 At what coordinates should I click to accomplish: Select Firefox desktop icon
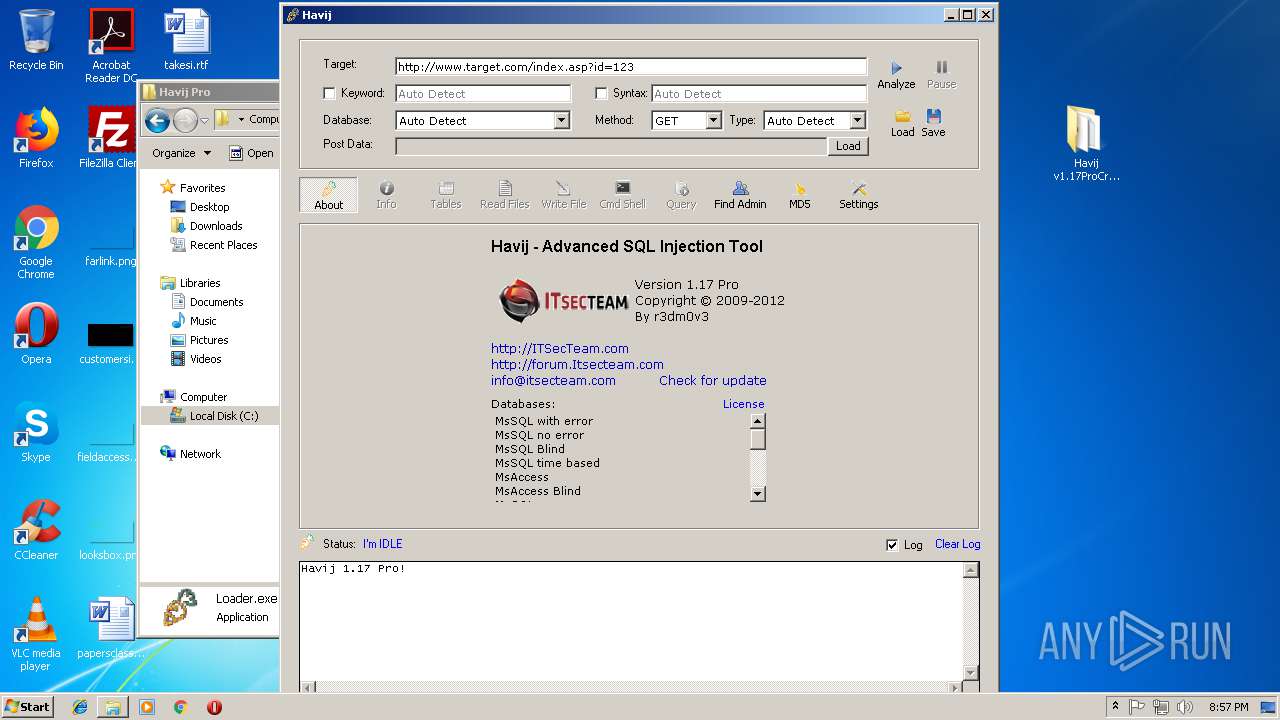click(36, 137)
